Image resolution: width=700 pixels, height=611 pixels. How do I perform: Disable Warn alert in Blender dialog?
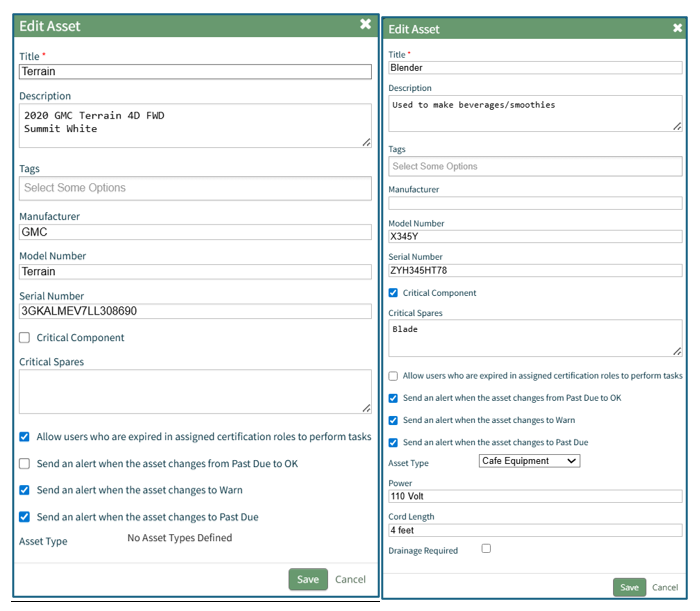(394, 420)
